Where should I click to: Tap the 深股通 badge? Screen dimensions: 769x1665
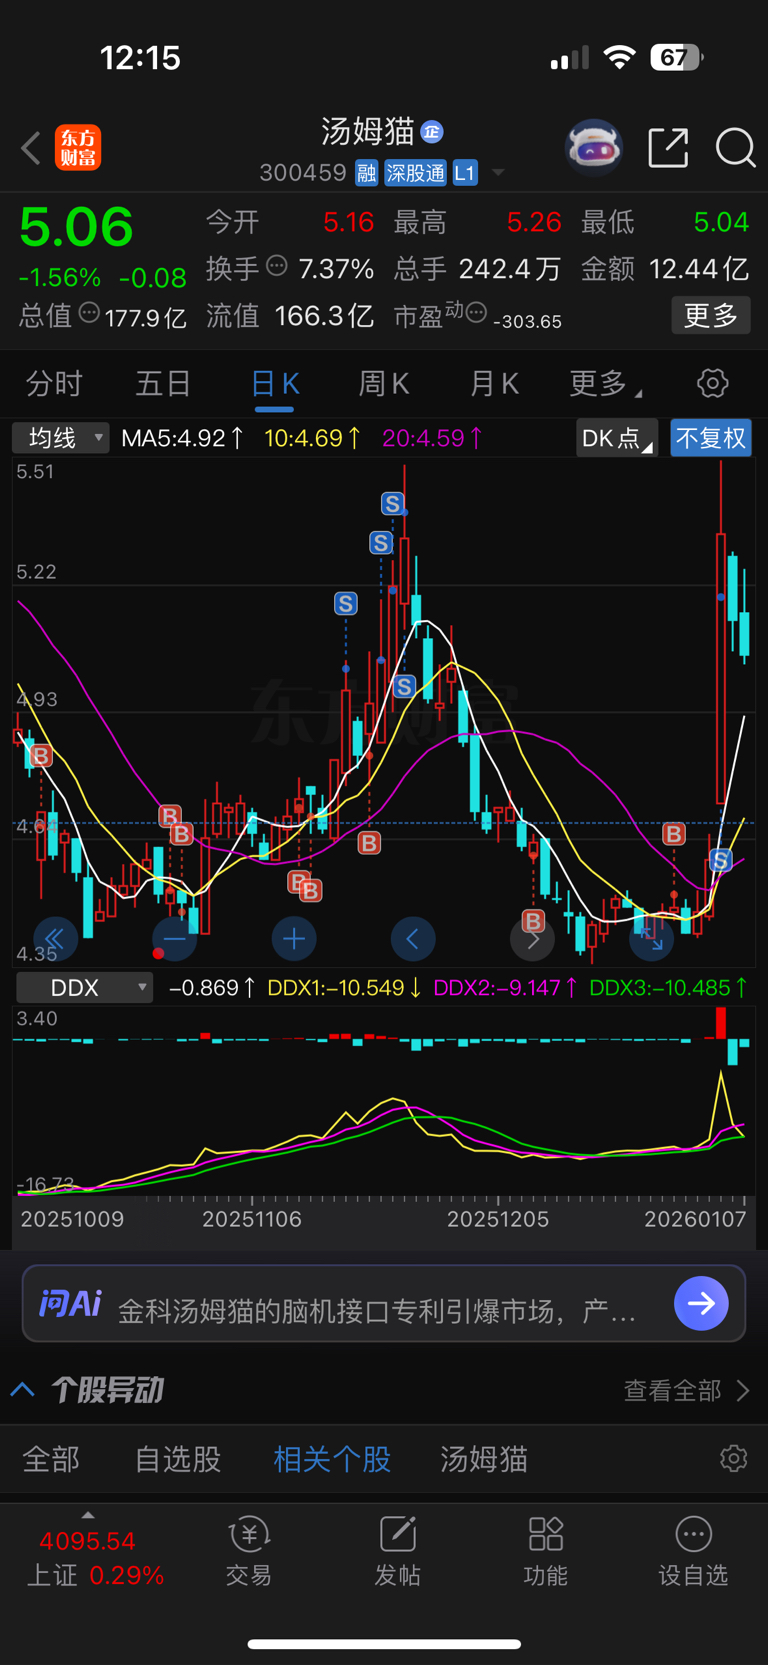tap(415, 173)
